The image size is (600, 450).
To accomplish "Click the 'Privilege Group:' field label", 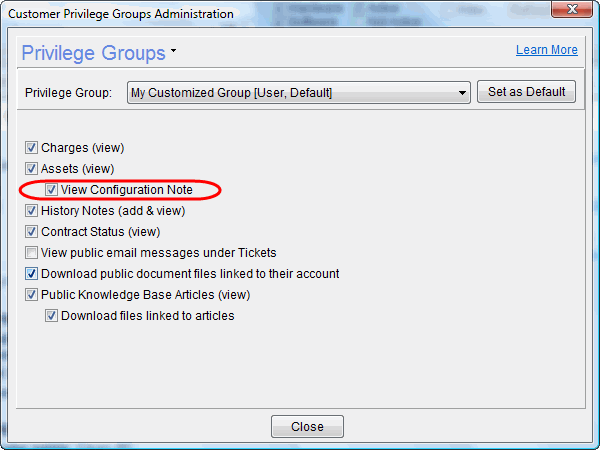I will 70,93.
